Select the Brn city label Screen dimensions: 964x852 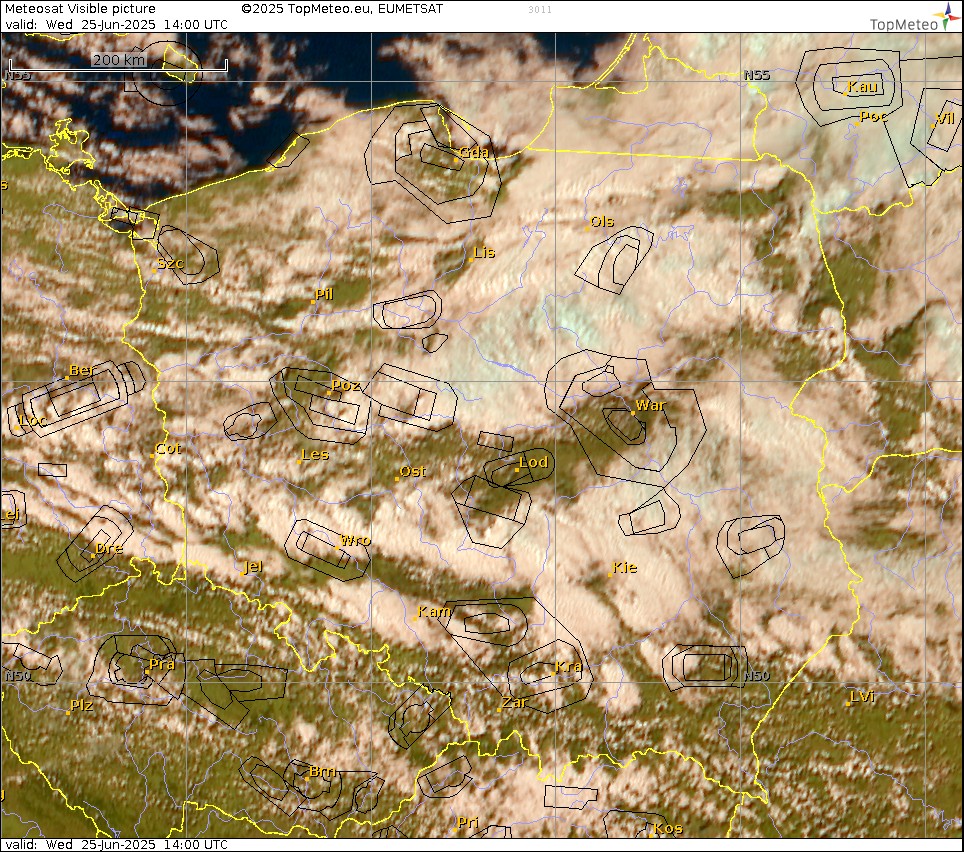click(322, 771)
